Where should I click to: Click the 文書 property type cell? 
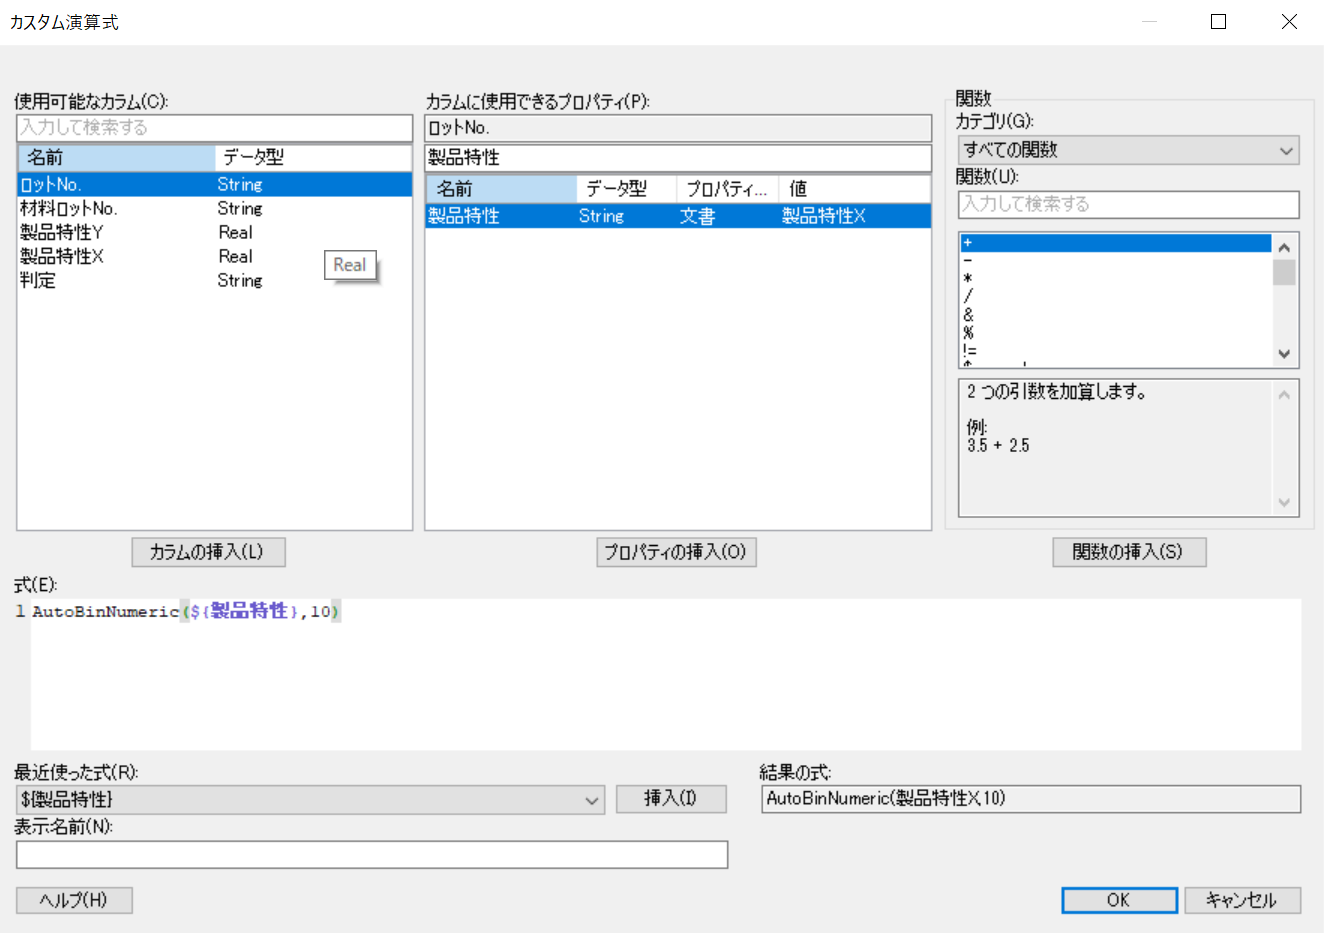click(698, 216)
